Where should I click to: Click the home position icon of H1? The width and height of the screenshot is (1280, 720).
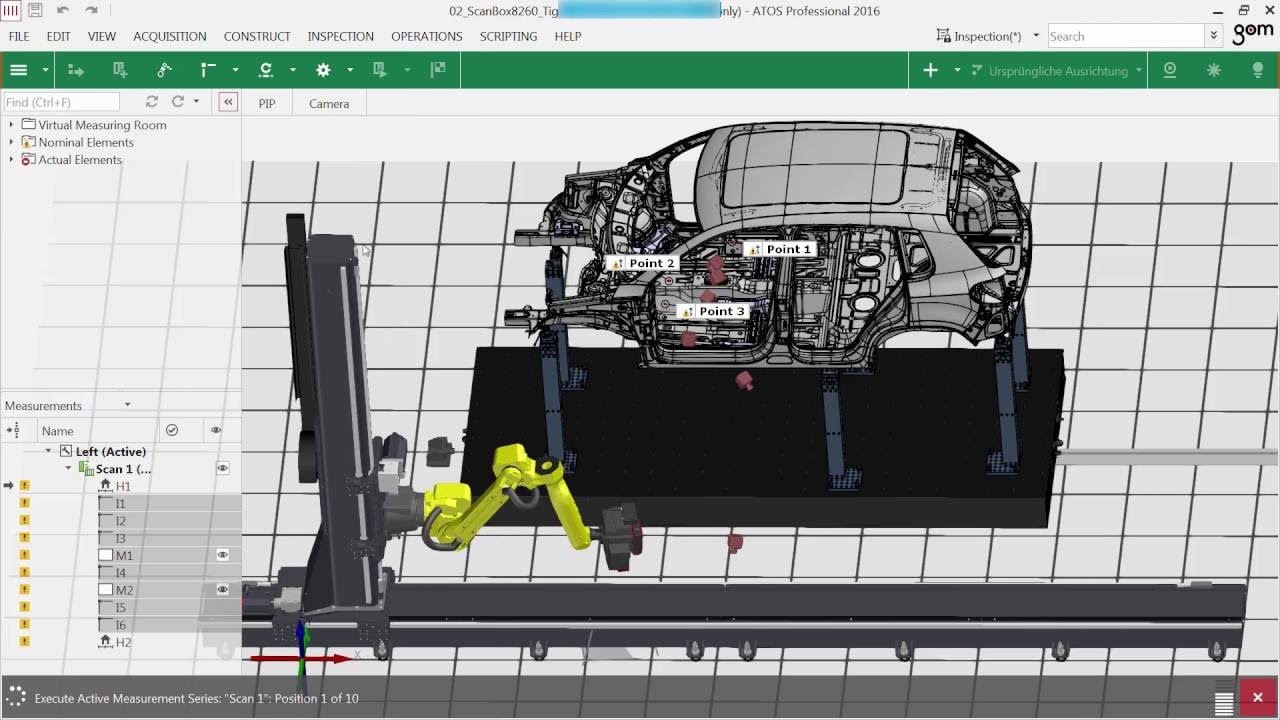pos(105,486)
